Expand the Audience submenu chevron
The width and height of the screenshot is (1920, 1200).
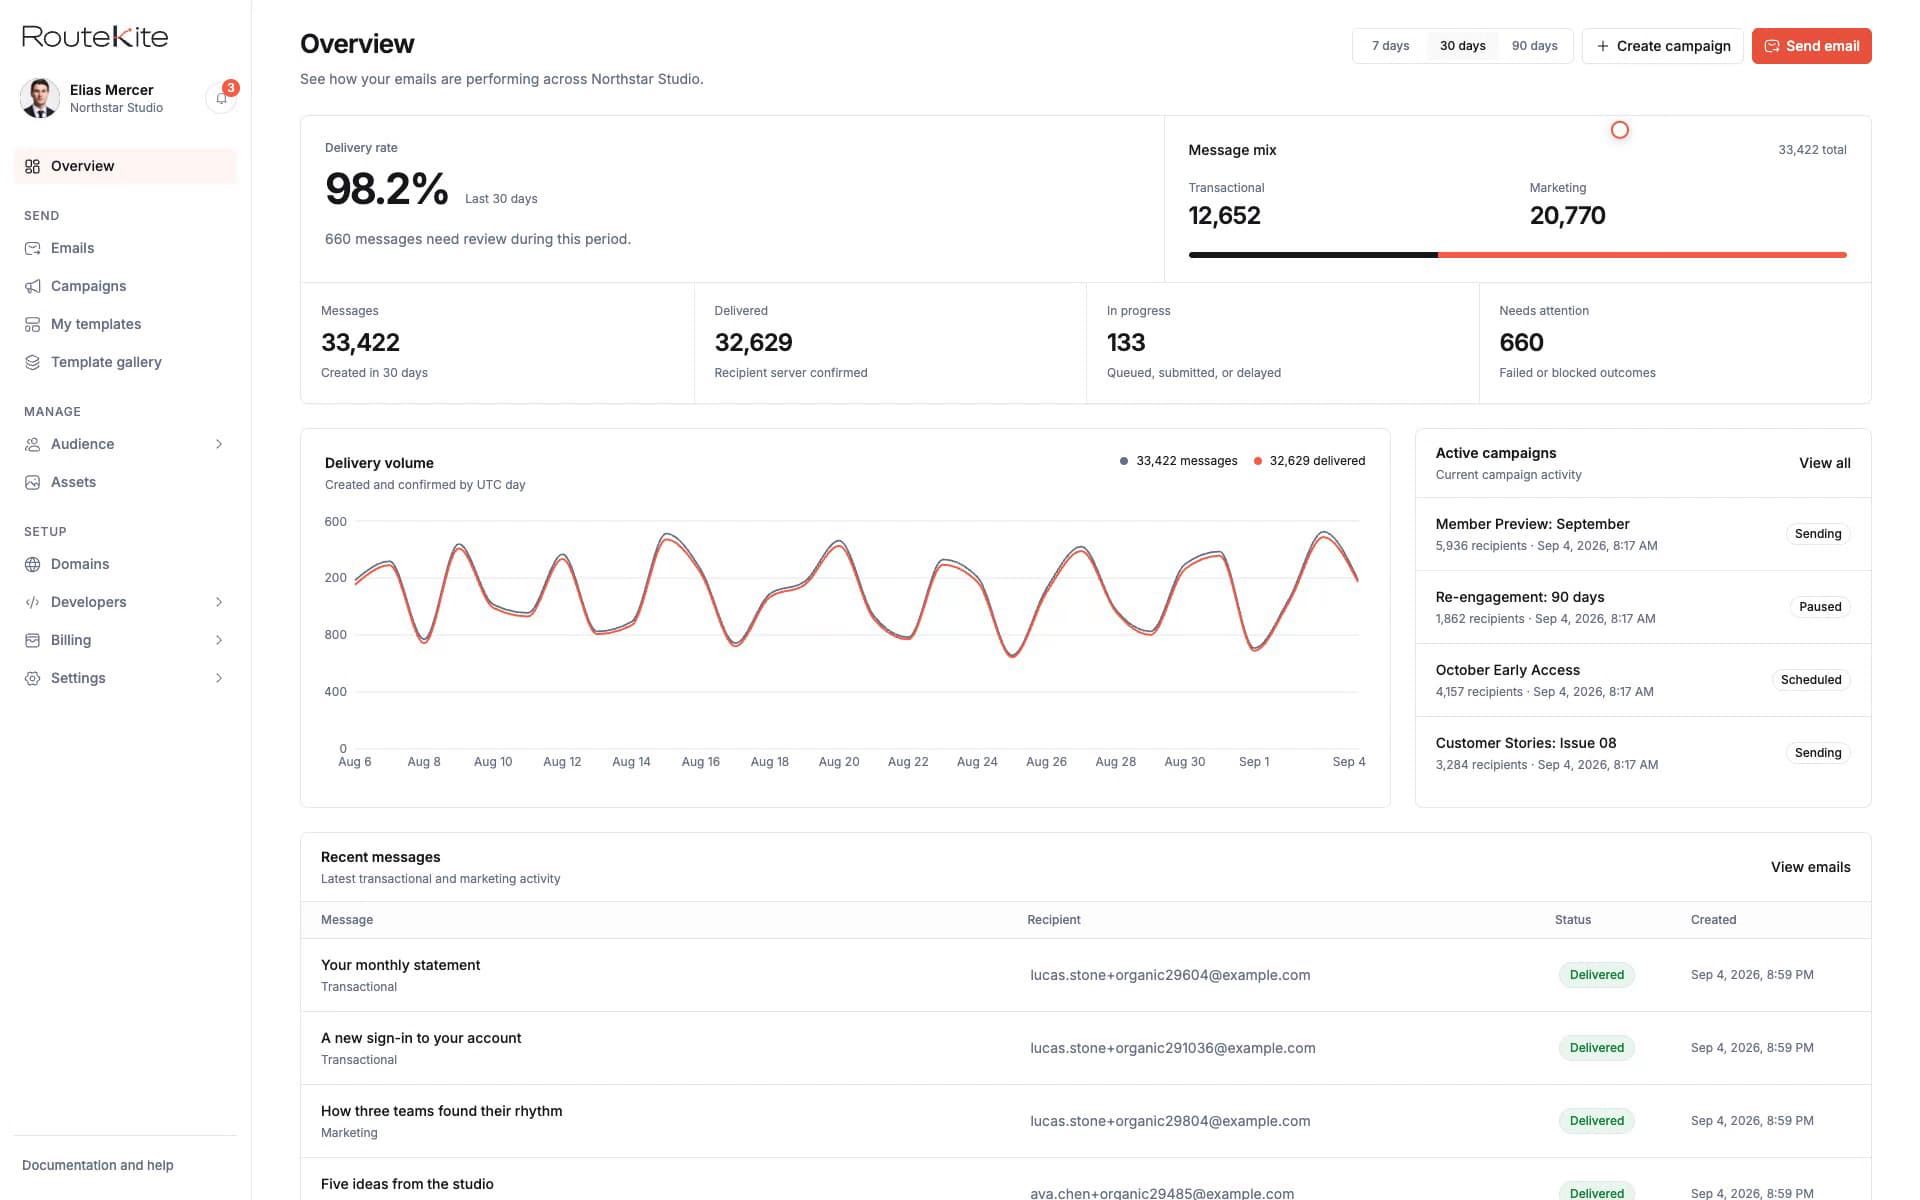pyautogui.click(x=219, y=444)
